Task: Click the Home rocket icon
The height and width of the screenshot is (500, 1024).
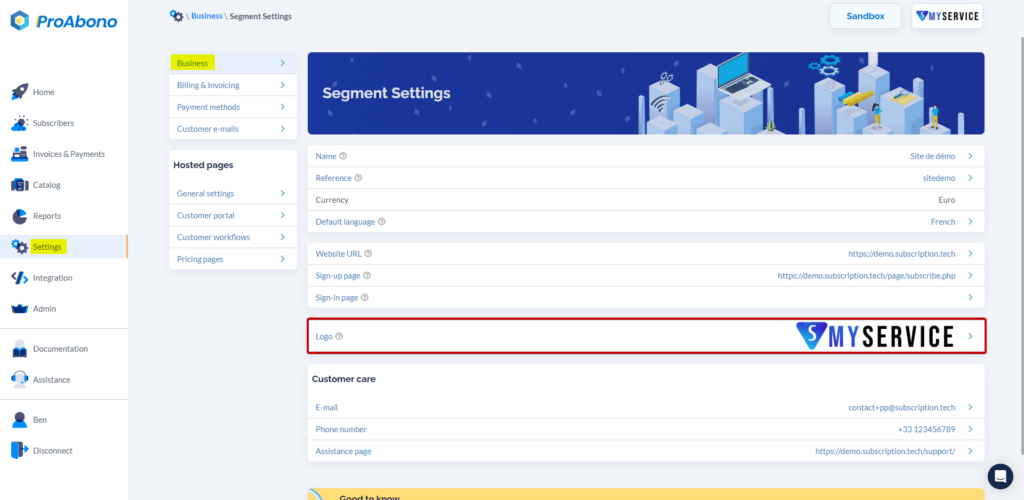Action: pyautogui.click(x=20, y=92)
